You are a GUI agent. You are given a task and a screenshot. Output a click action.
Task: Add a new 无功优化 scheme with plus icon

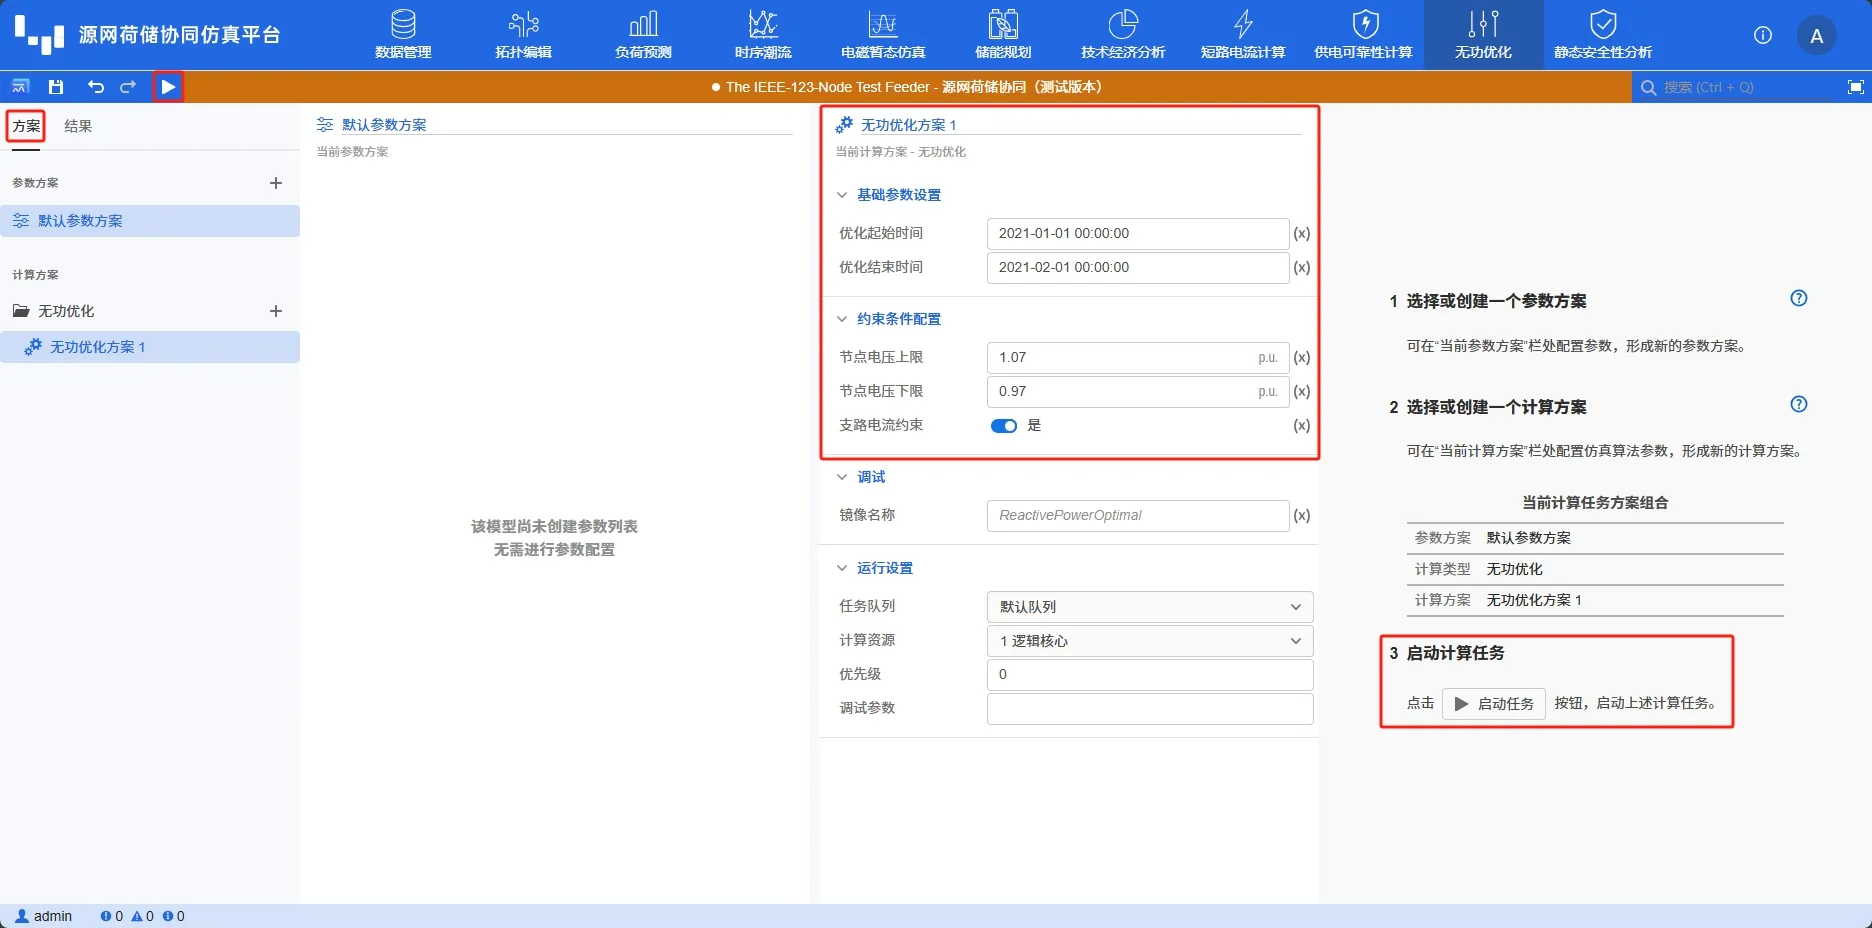276,311
